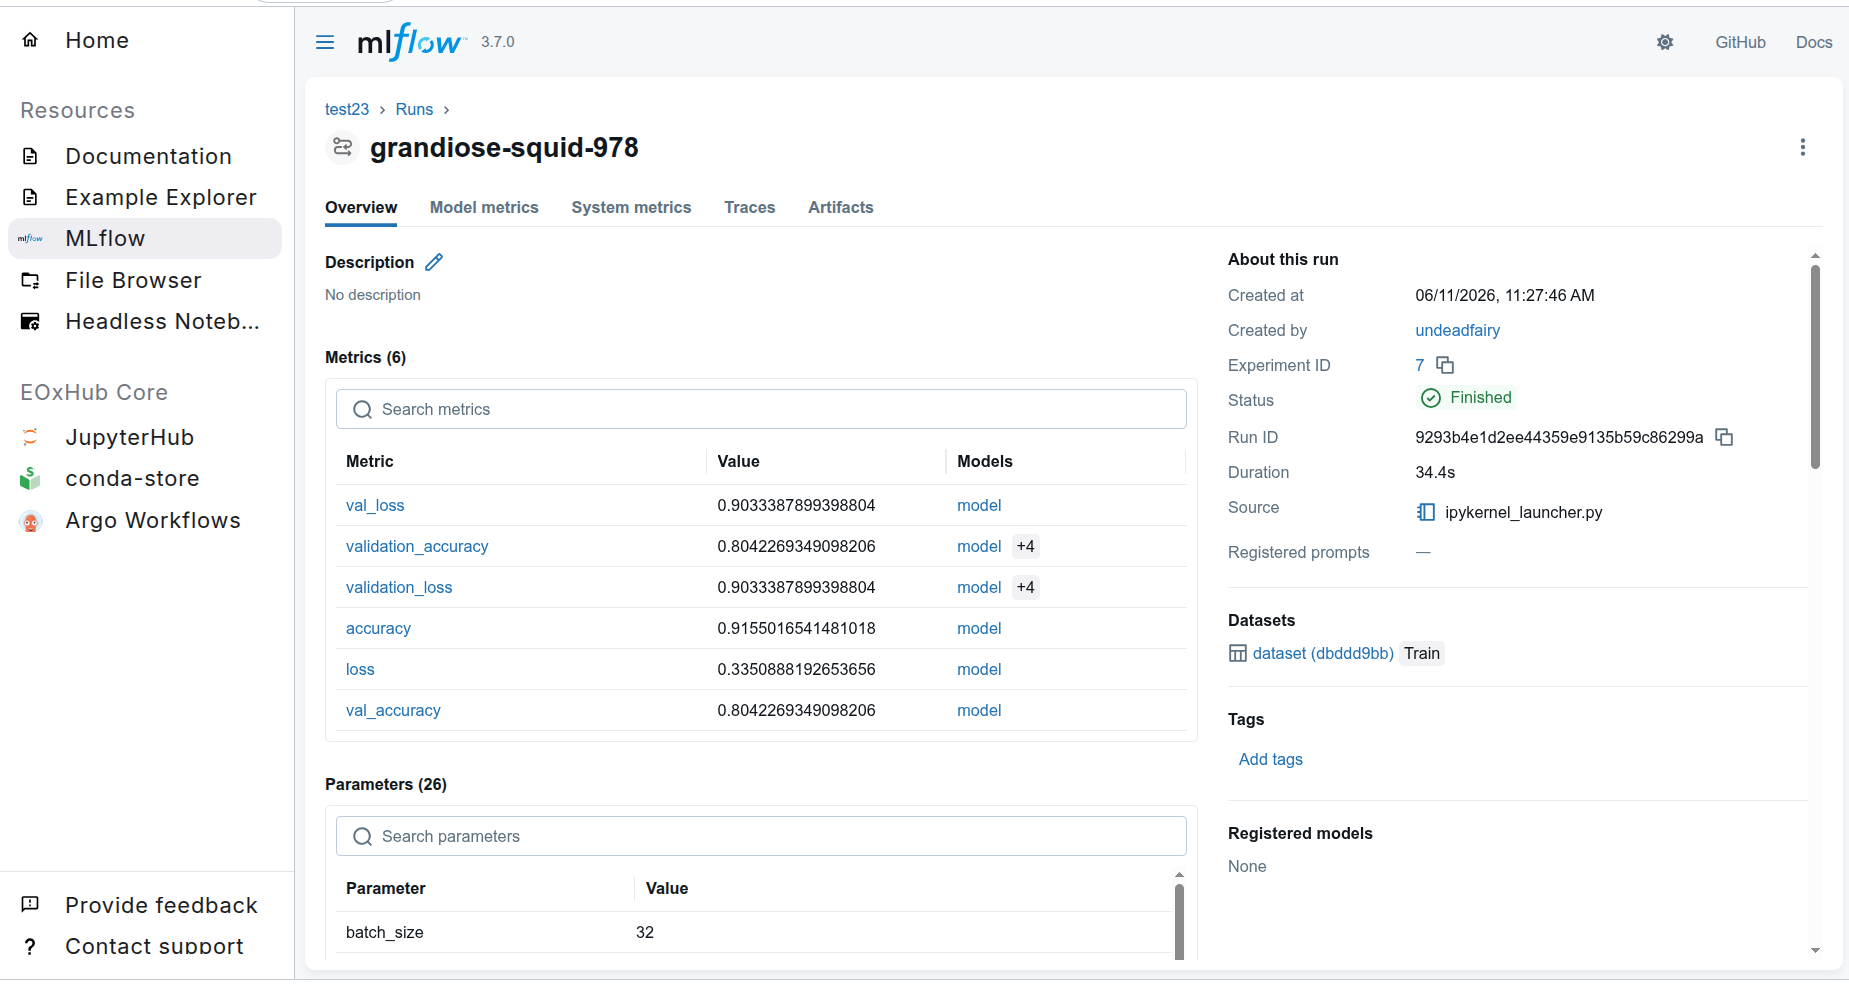Image resolution: width=1849 pixels, height=989 pixels.
Task: Go to test23 experiment breadcrumb
Action: point(347,109)
